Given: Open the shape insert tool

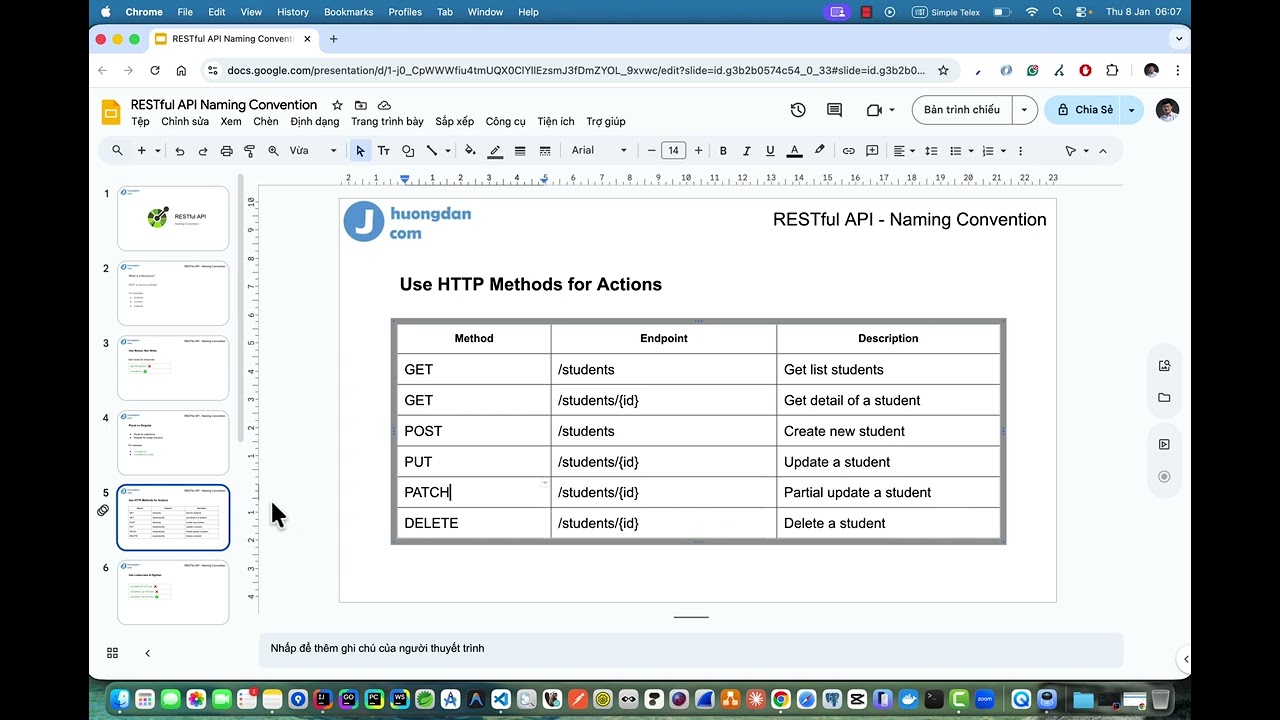Looking at the screenshot, I should [408, 151].
